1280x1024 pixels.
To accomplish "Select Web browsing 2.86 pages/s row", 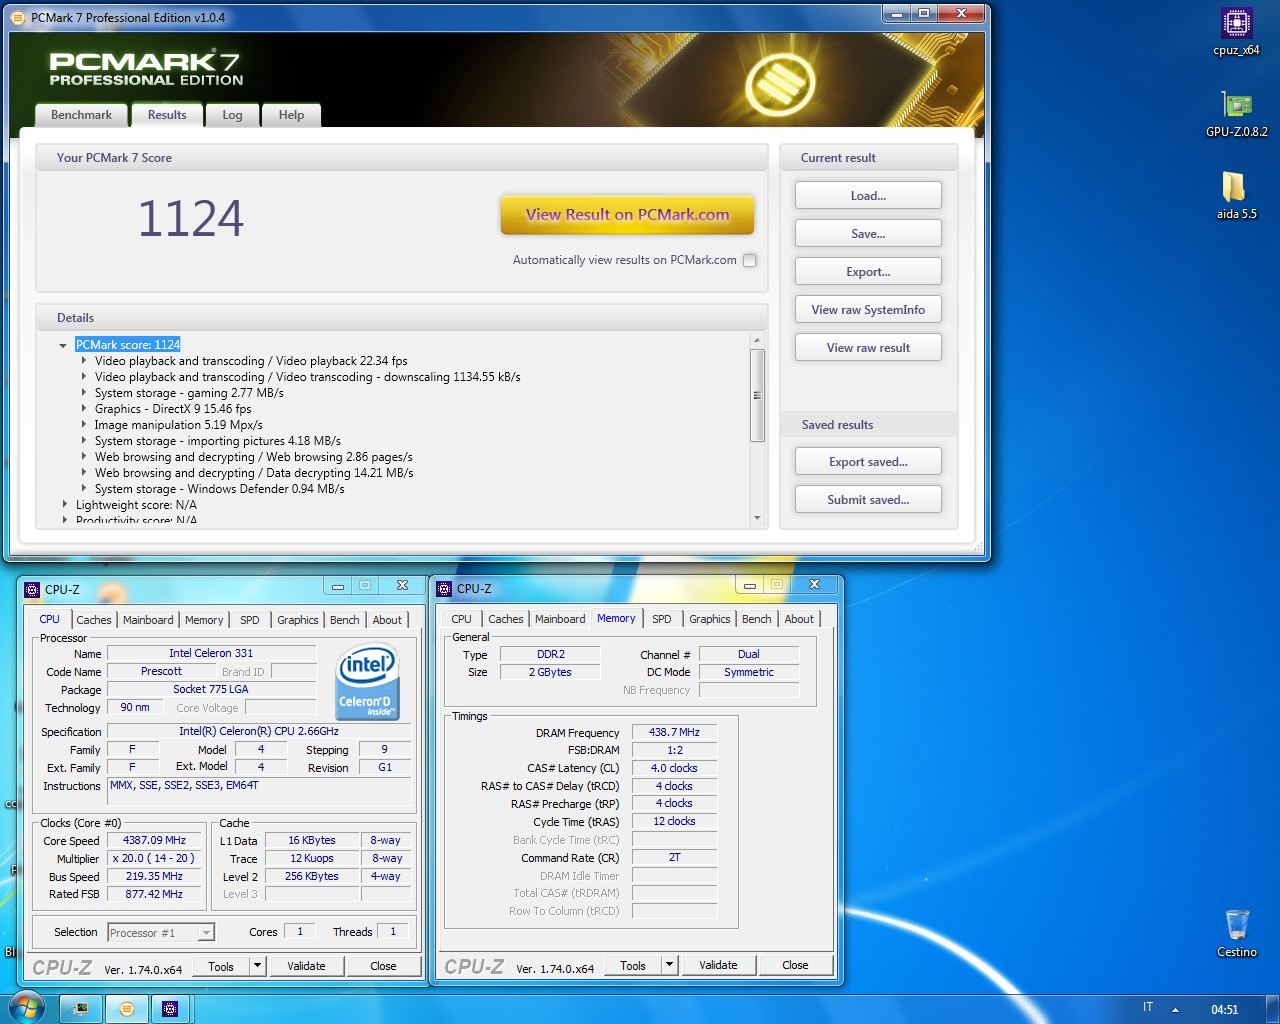I will click(253, 457).
